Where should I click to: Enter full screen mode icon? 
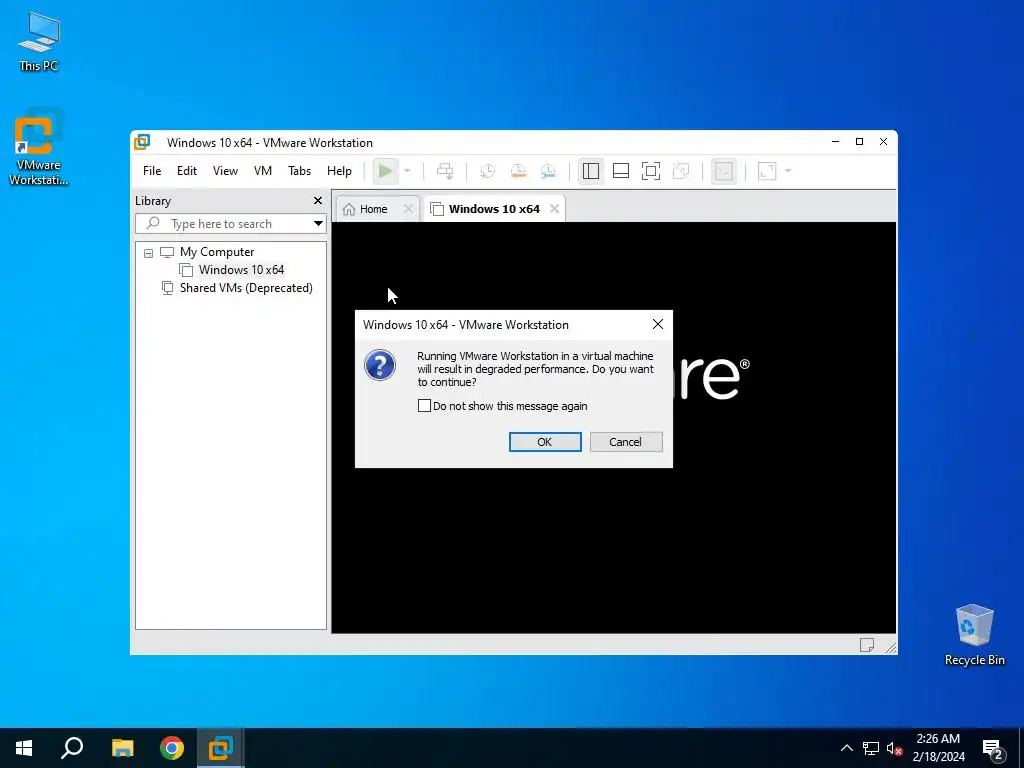coord(650,171)
